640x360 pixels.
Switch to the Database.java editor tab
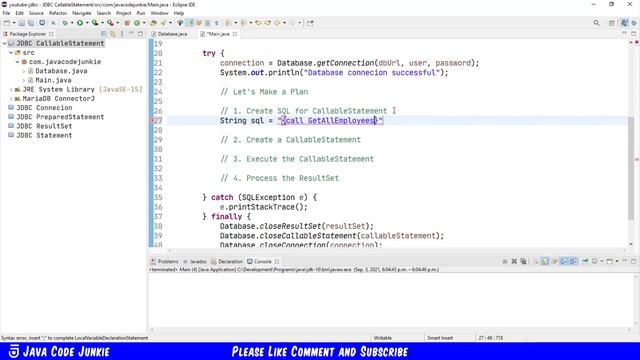169,34
